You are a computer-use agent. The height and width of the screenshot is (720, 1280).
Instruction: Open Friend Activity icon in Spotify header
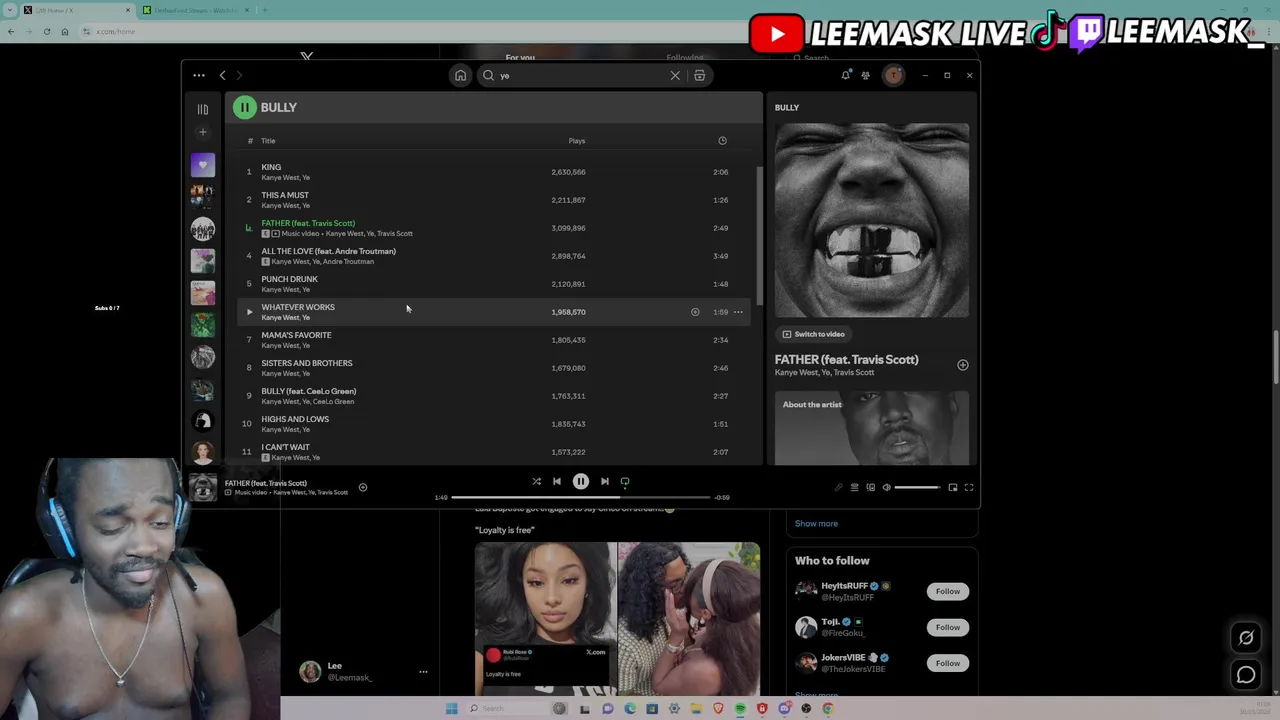pyautogui.click(x=866, y=75)
